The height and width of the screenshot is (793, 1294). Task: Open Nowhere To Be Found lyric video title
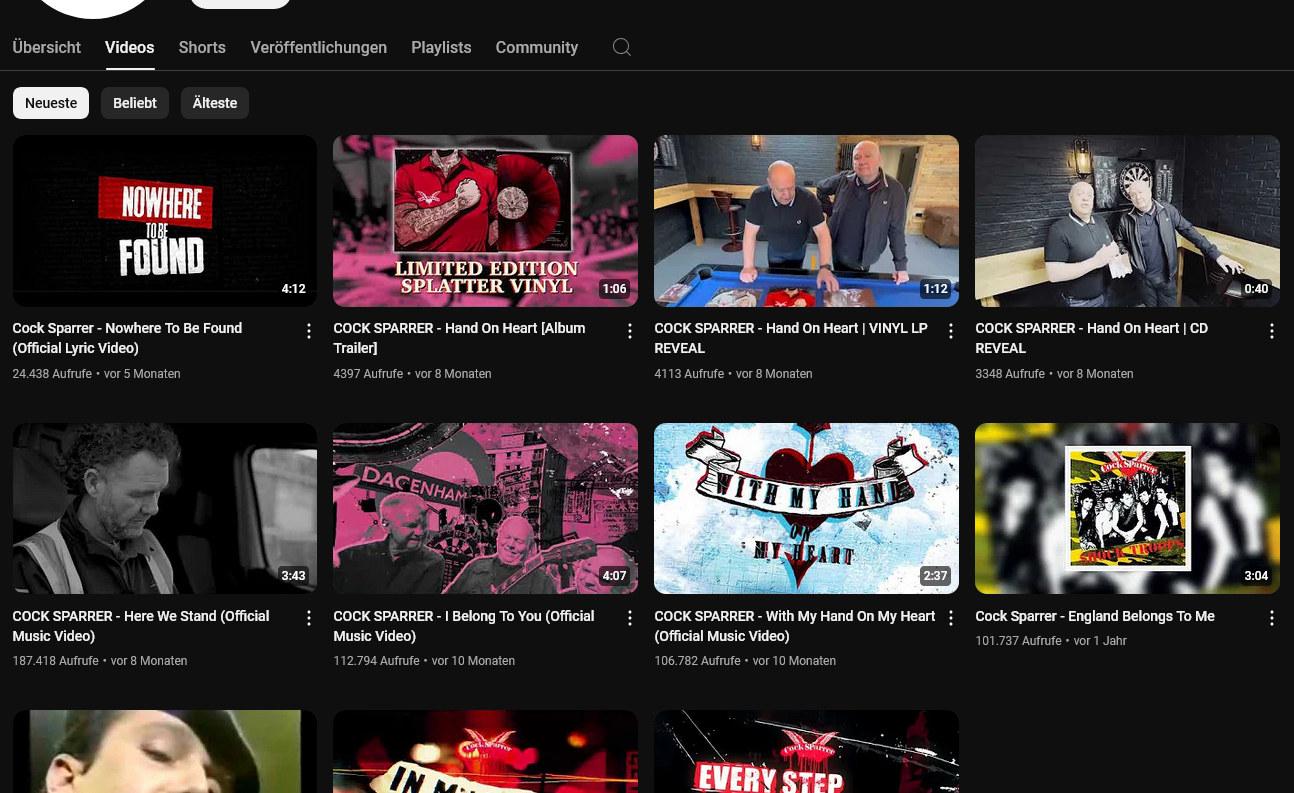coord(127,338)
